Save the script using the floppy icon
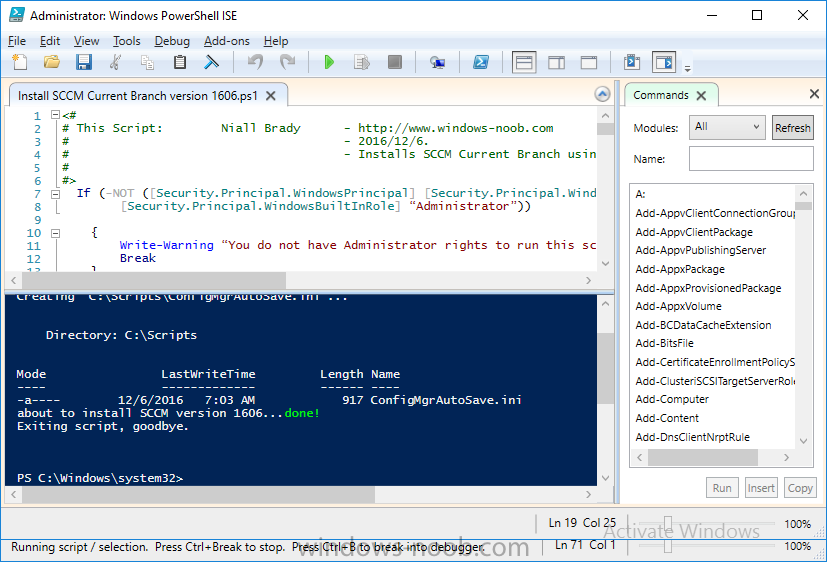Viewport: 827px width, 562px height. (x=84, y=62)
